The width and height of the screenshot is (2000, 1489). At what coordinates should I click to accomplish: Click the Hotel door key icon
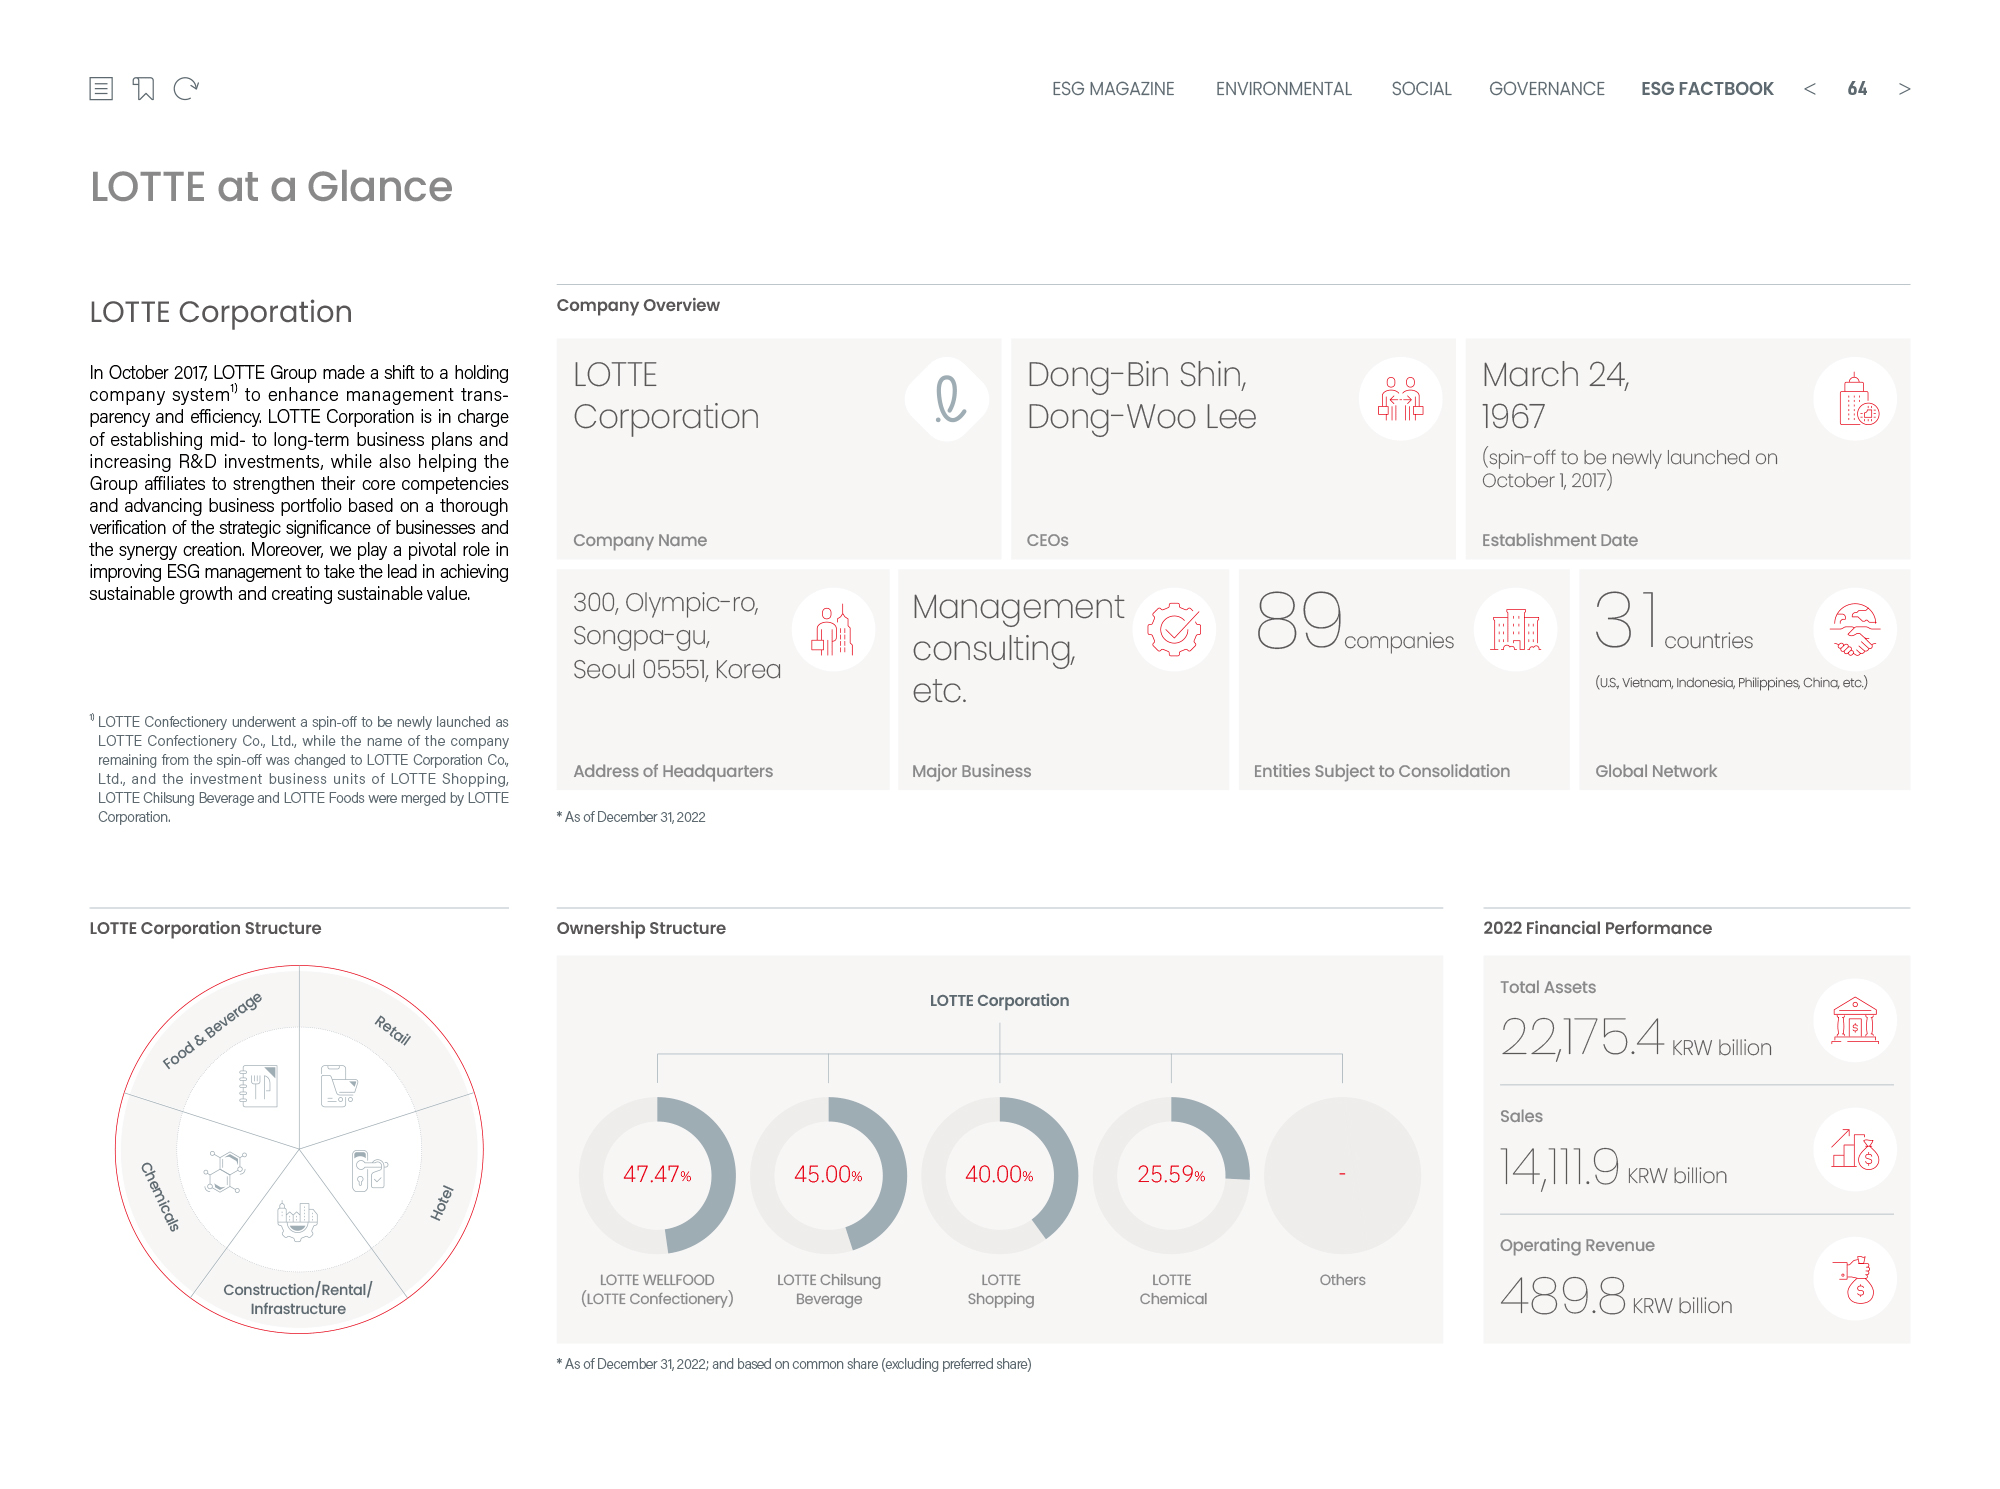pos(369,1170)
